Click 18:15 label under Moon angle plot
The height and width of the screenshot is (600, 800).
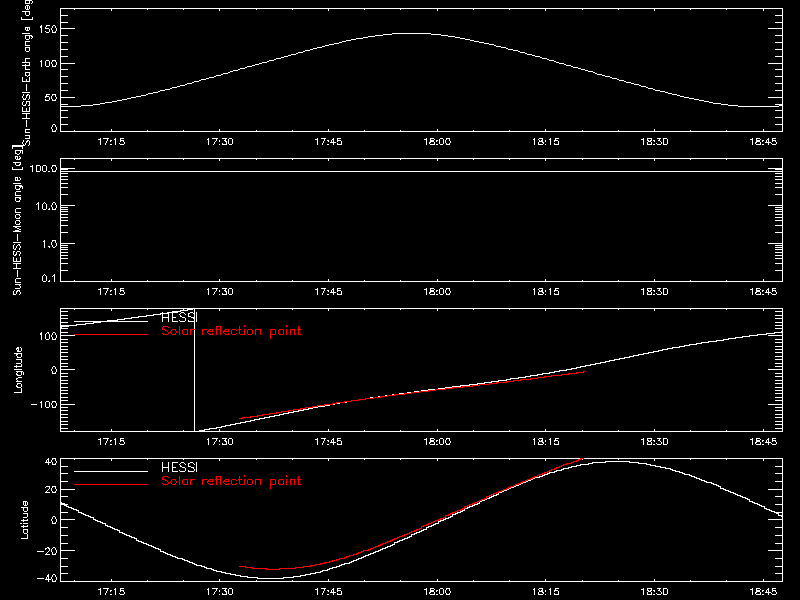tap(546, 292)
